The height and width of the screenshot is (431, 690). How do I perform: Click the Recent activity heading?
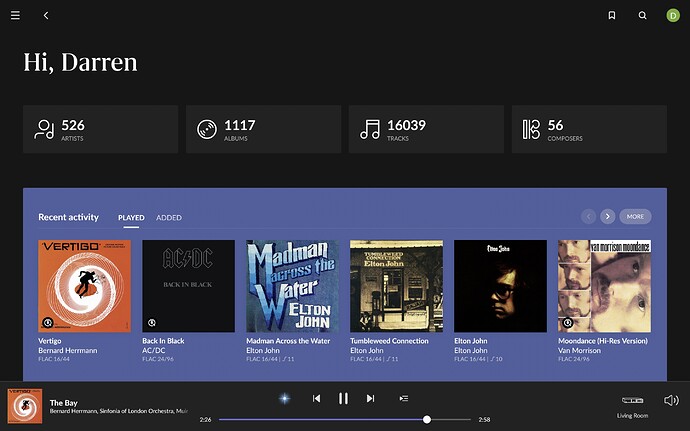[x=68, y=217]
